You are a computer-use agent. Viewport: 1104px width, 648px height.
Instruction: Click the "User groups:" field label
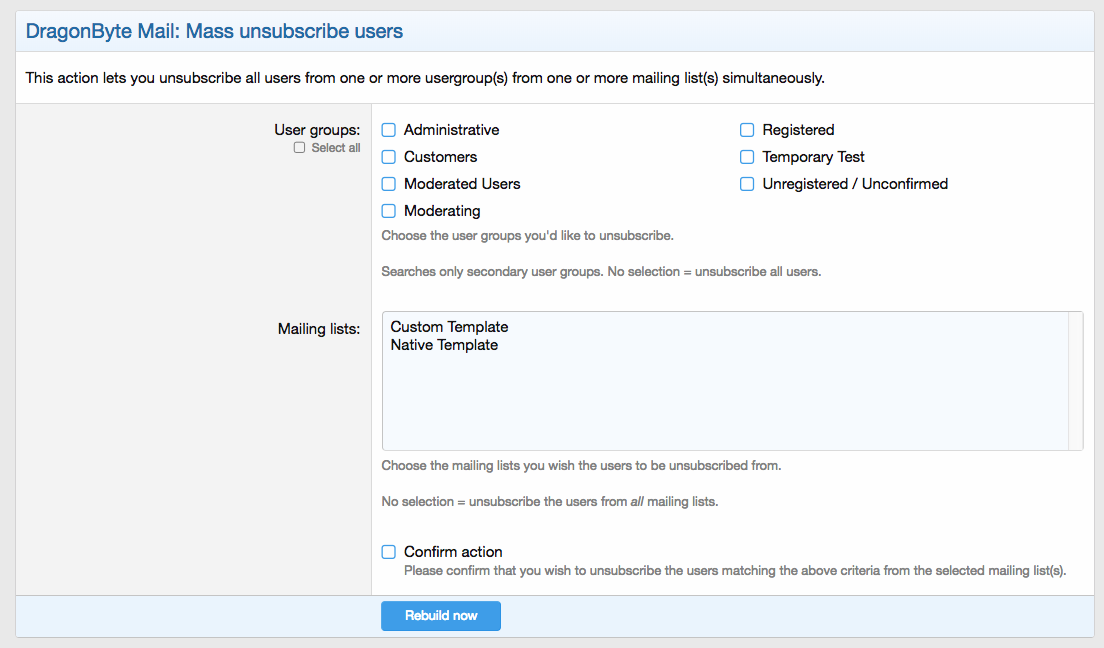pos(317,130)
